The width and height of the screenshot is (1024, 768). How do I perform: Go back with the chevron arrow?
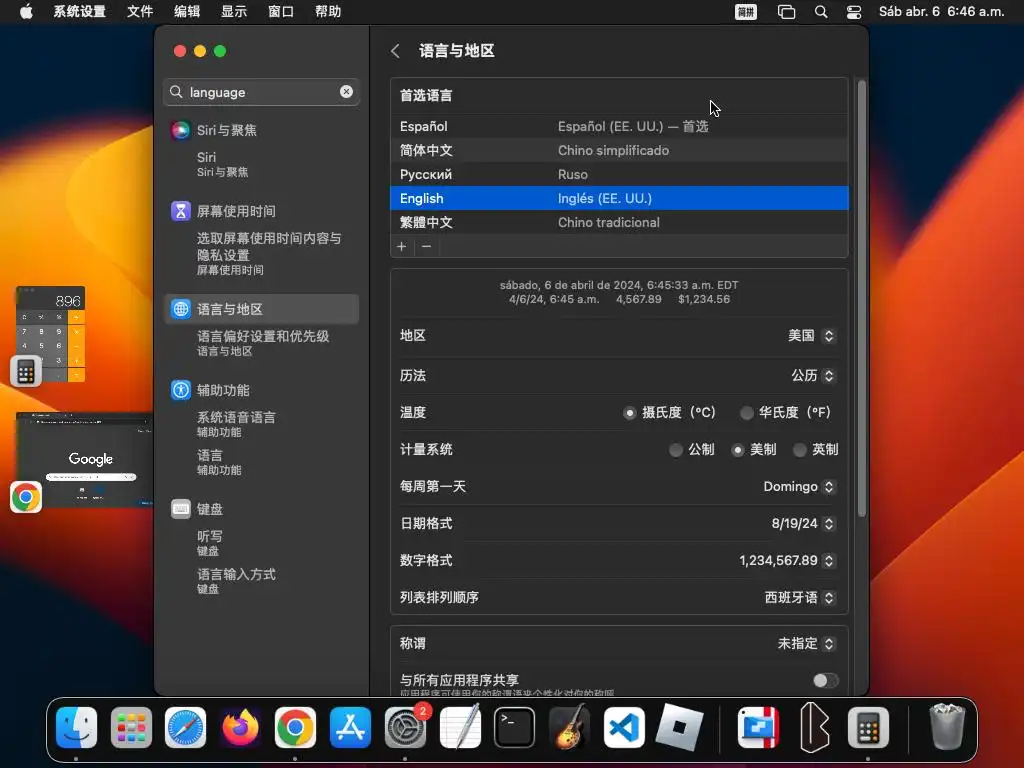395,51
